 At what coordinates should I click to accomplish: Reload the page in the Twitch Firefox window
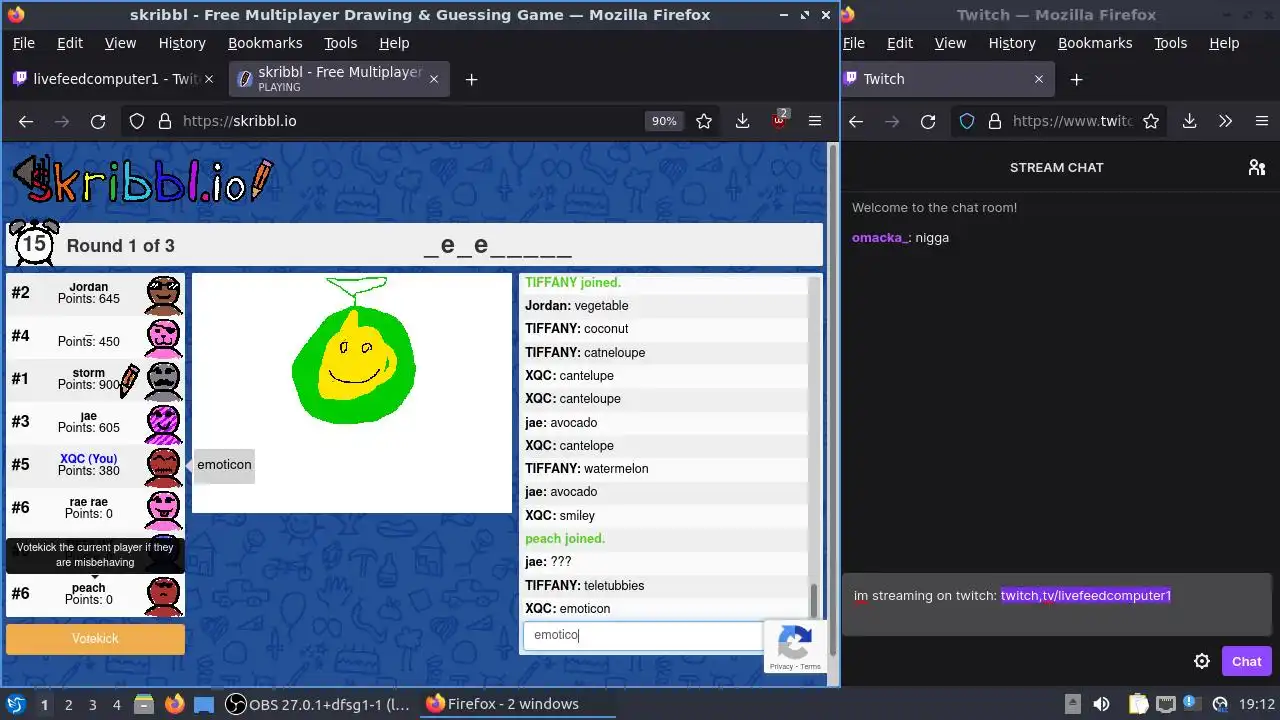[928, 121]
